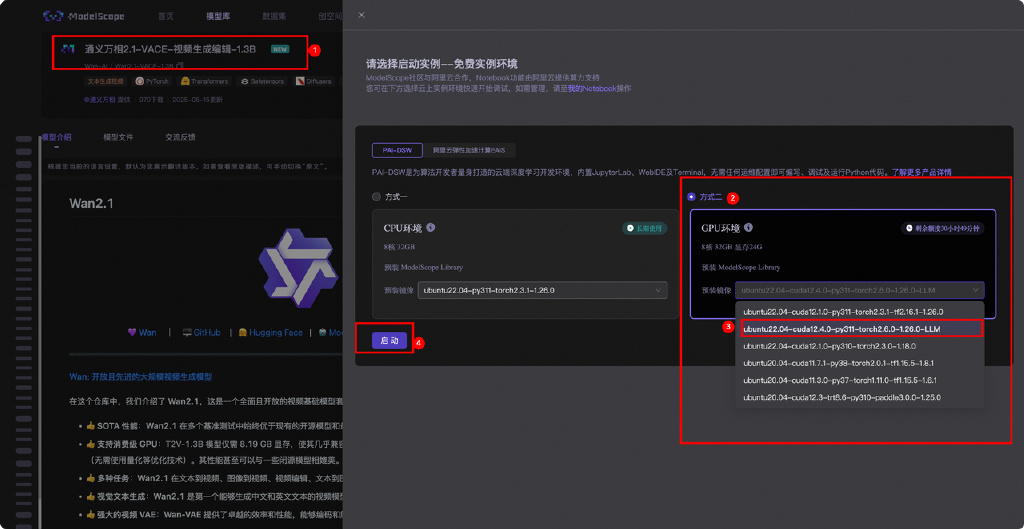The height and width of the screenshot is (529, 1024).
Task: Choose ubuntu22.04-cuda12.4.0-py311-torch2.6.0-1.26.0-LLM option
Action: click(859, 329)
